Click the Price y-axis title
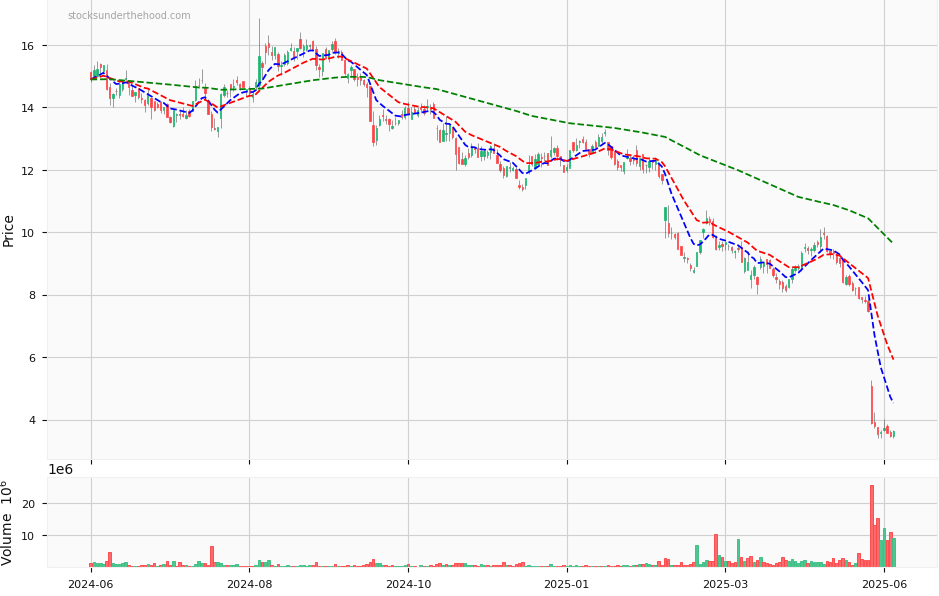The image size is (939, 596). [9, 230]
